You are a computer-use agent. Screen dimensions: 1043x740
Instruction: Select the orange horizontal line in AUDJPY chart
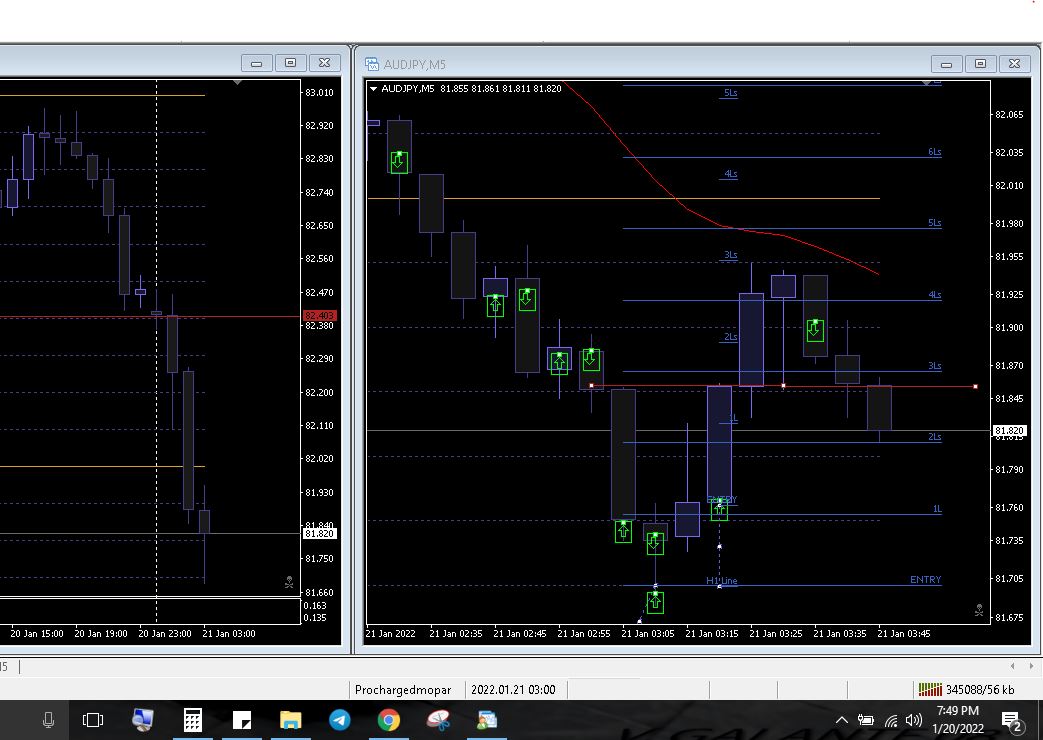[624, 198]
